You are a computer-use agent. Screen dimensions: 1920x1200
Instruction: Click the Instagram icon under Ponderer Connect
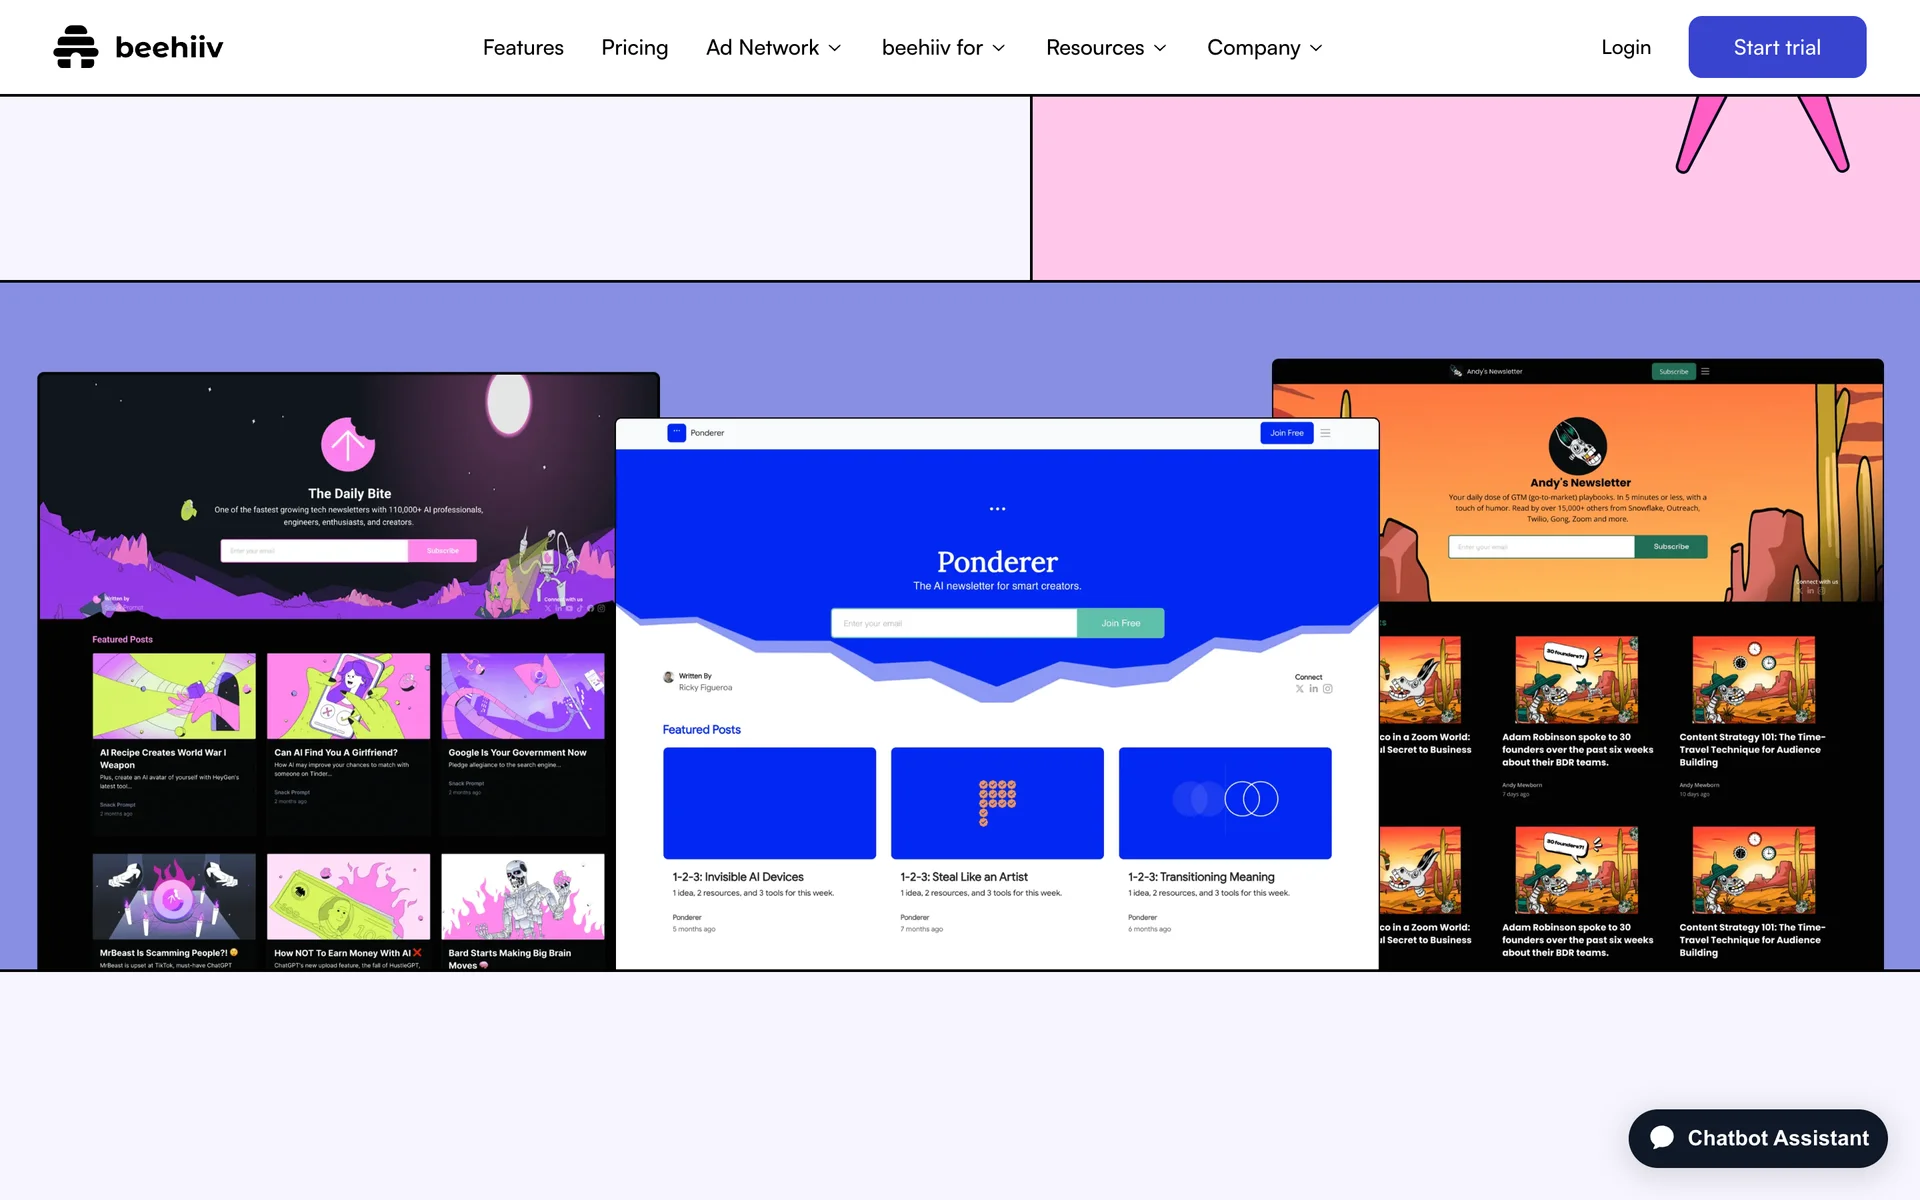1328,689
